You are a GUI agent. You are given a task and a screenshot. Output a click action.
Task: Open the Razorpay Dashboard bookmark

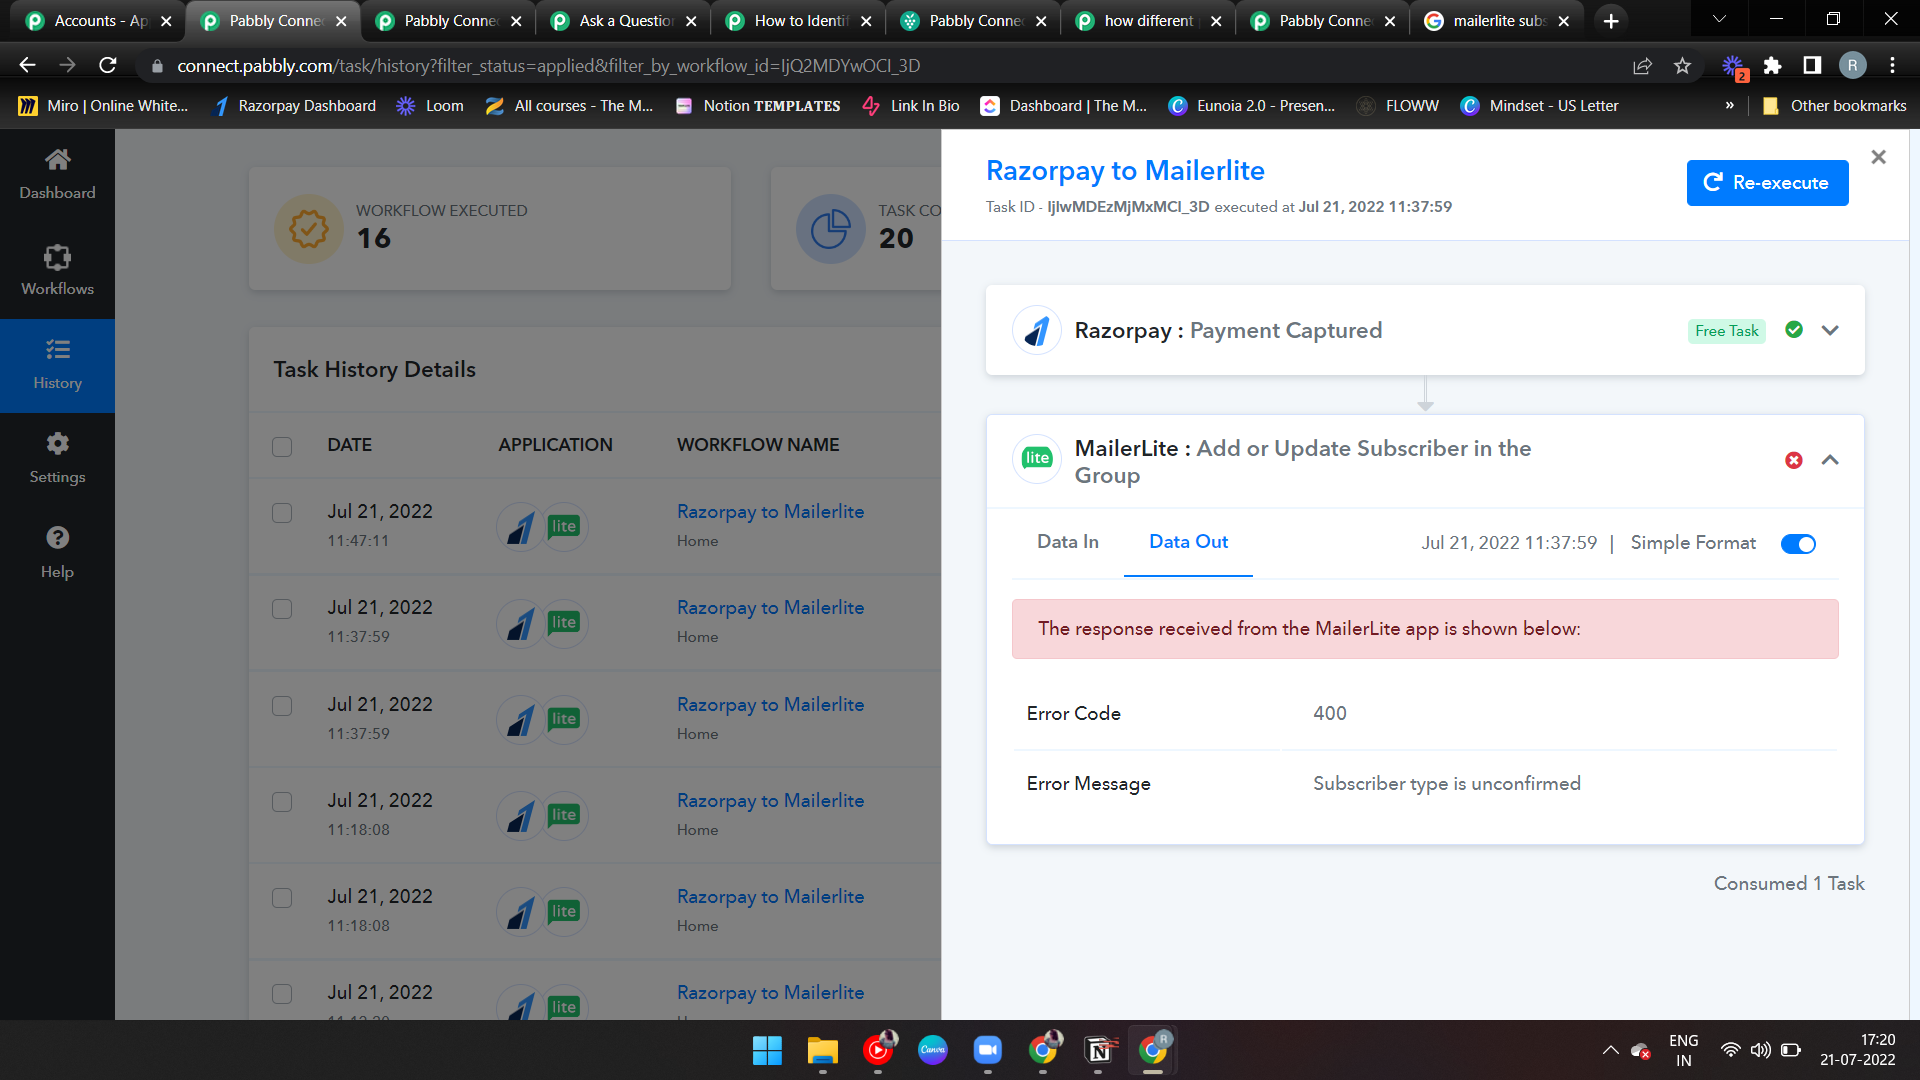296,106
